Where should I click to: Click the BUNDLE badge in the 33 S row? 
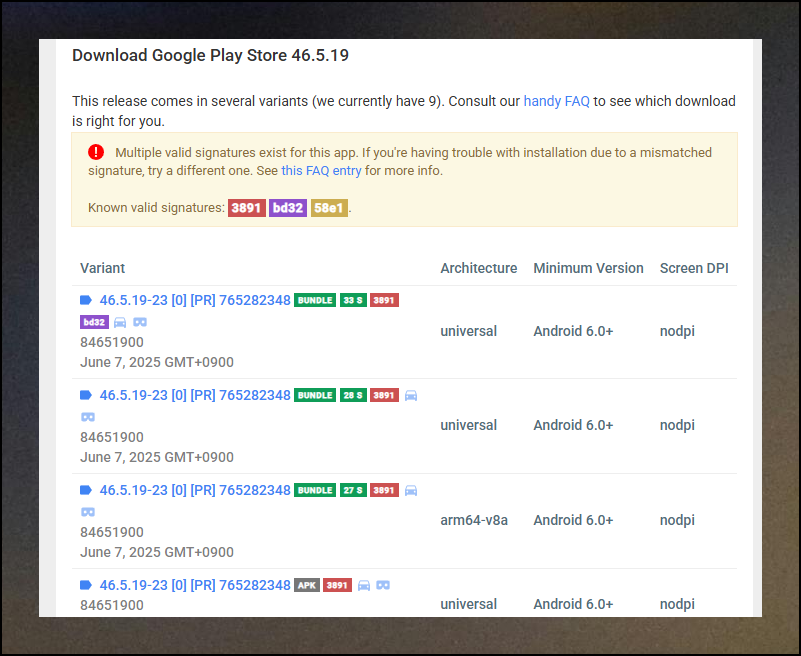tap(315, 300)
